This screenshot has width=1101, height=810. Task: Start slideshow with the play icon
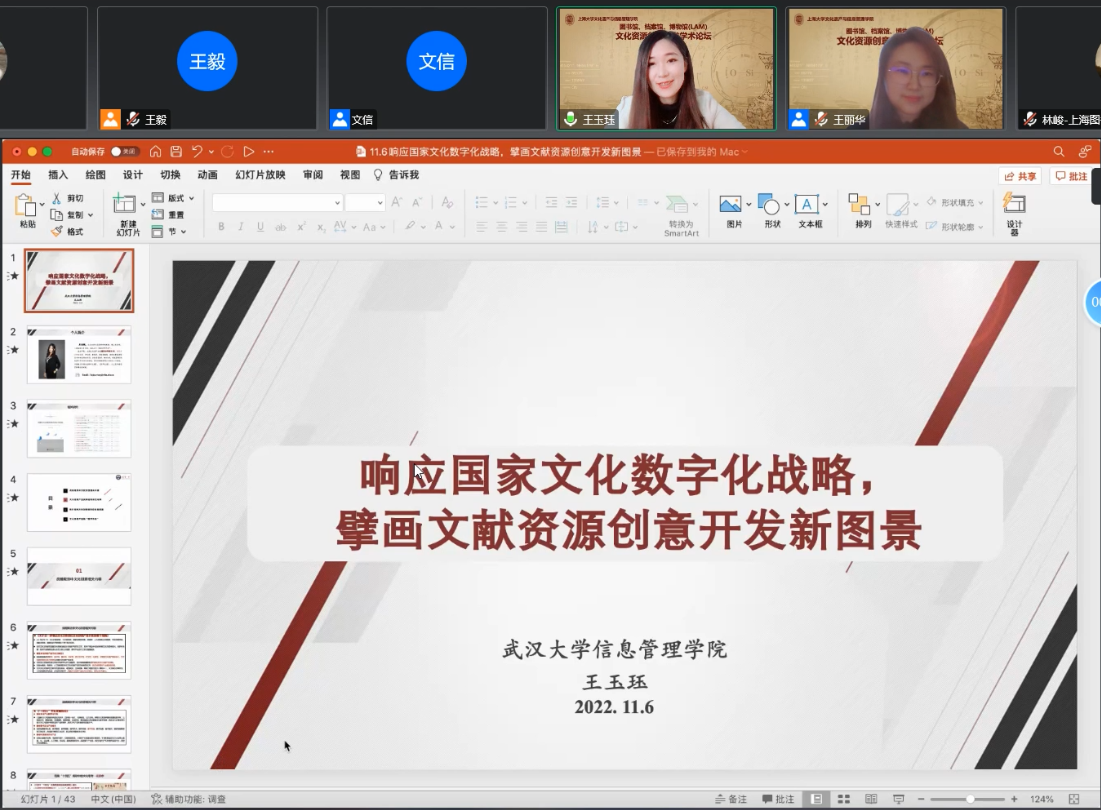(x=248, y=152)
